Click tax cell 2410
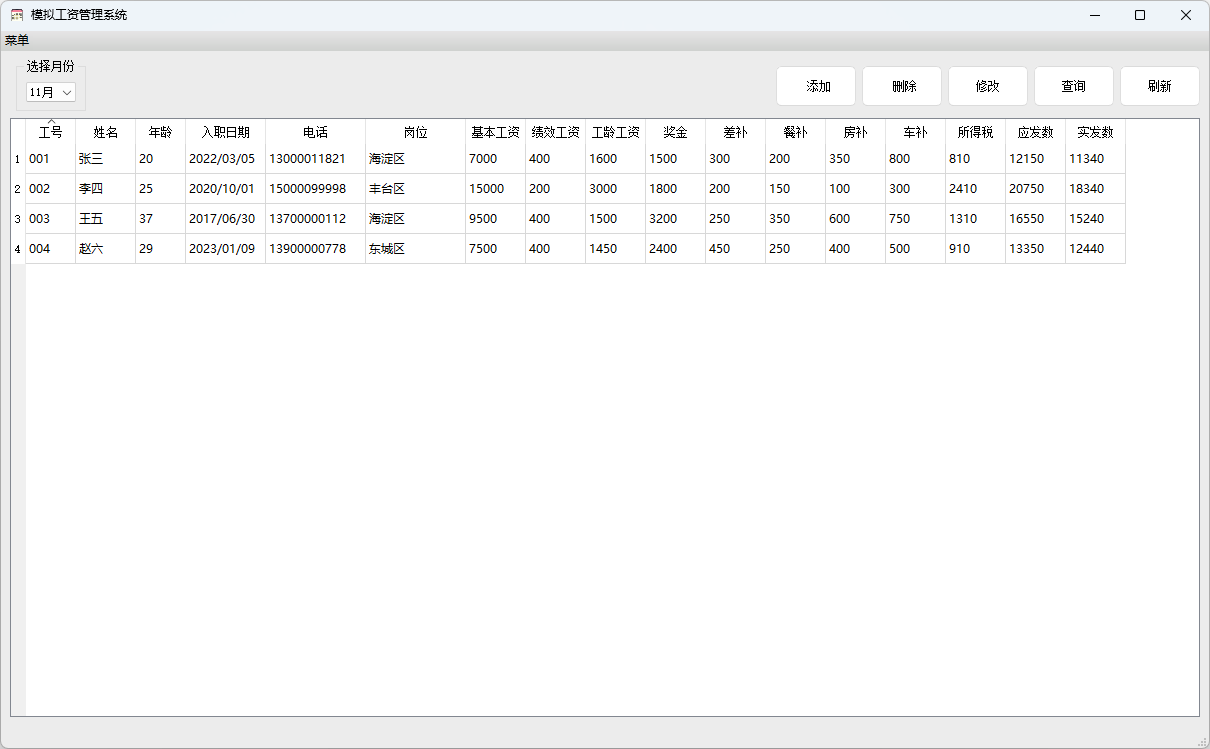Viewport: 1210px width, 749px height. pos(976,189)
